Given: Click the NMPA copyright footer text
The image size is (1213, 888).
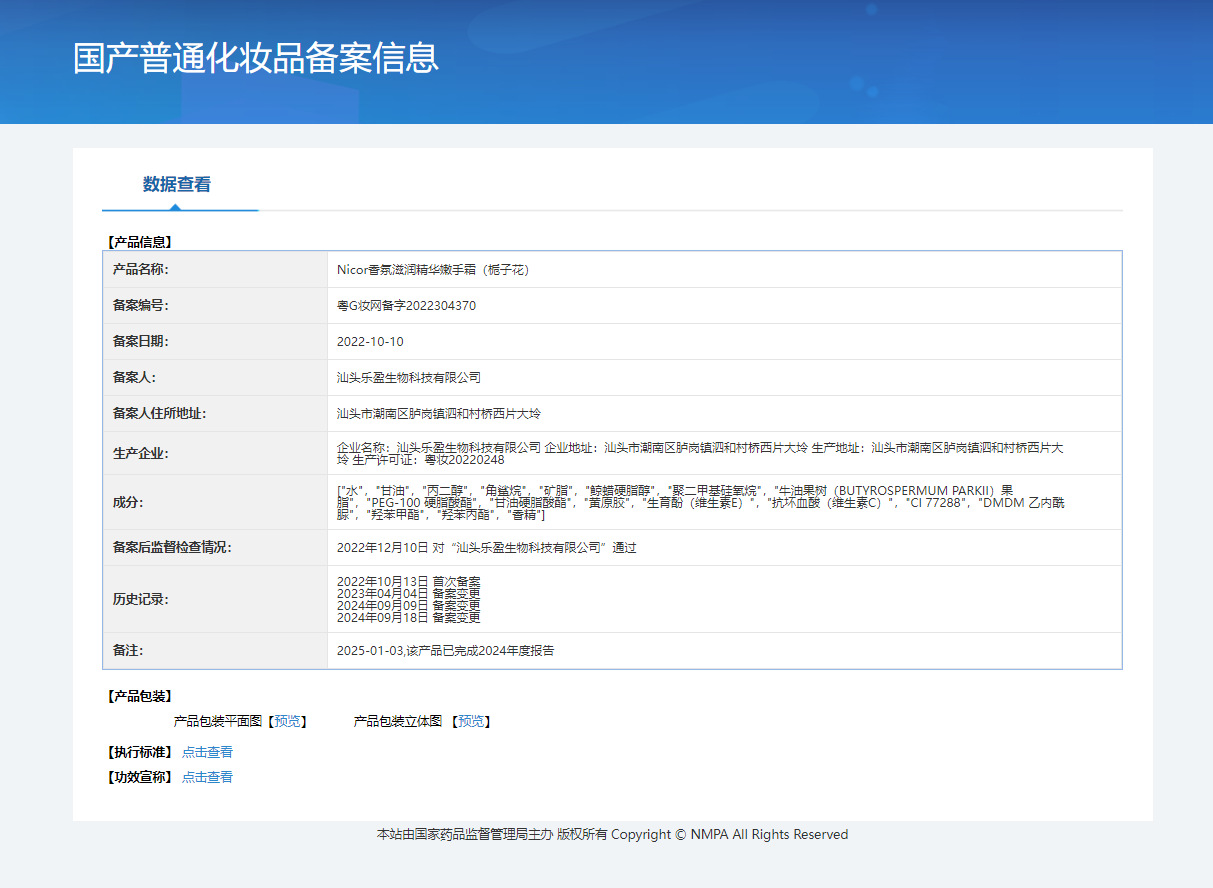Looking at the screenshot, I should [612, 834].
